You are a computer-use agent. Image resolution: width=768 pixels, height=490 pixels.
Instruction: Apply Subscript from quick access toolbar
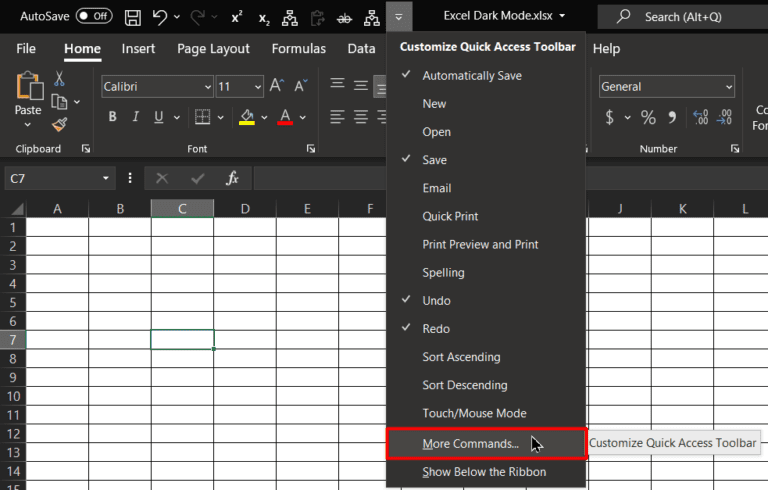coord(264,19)
